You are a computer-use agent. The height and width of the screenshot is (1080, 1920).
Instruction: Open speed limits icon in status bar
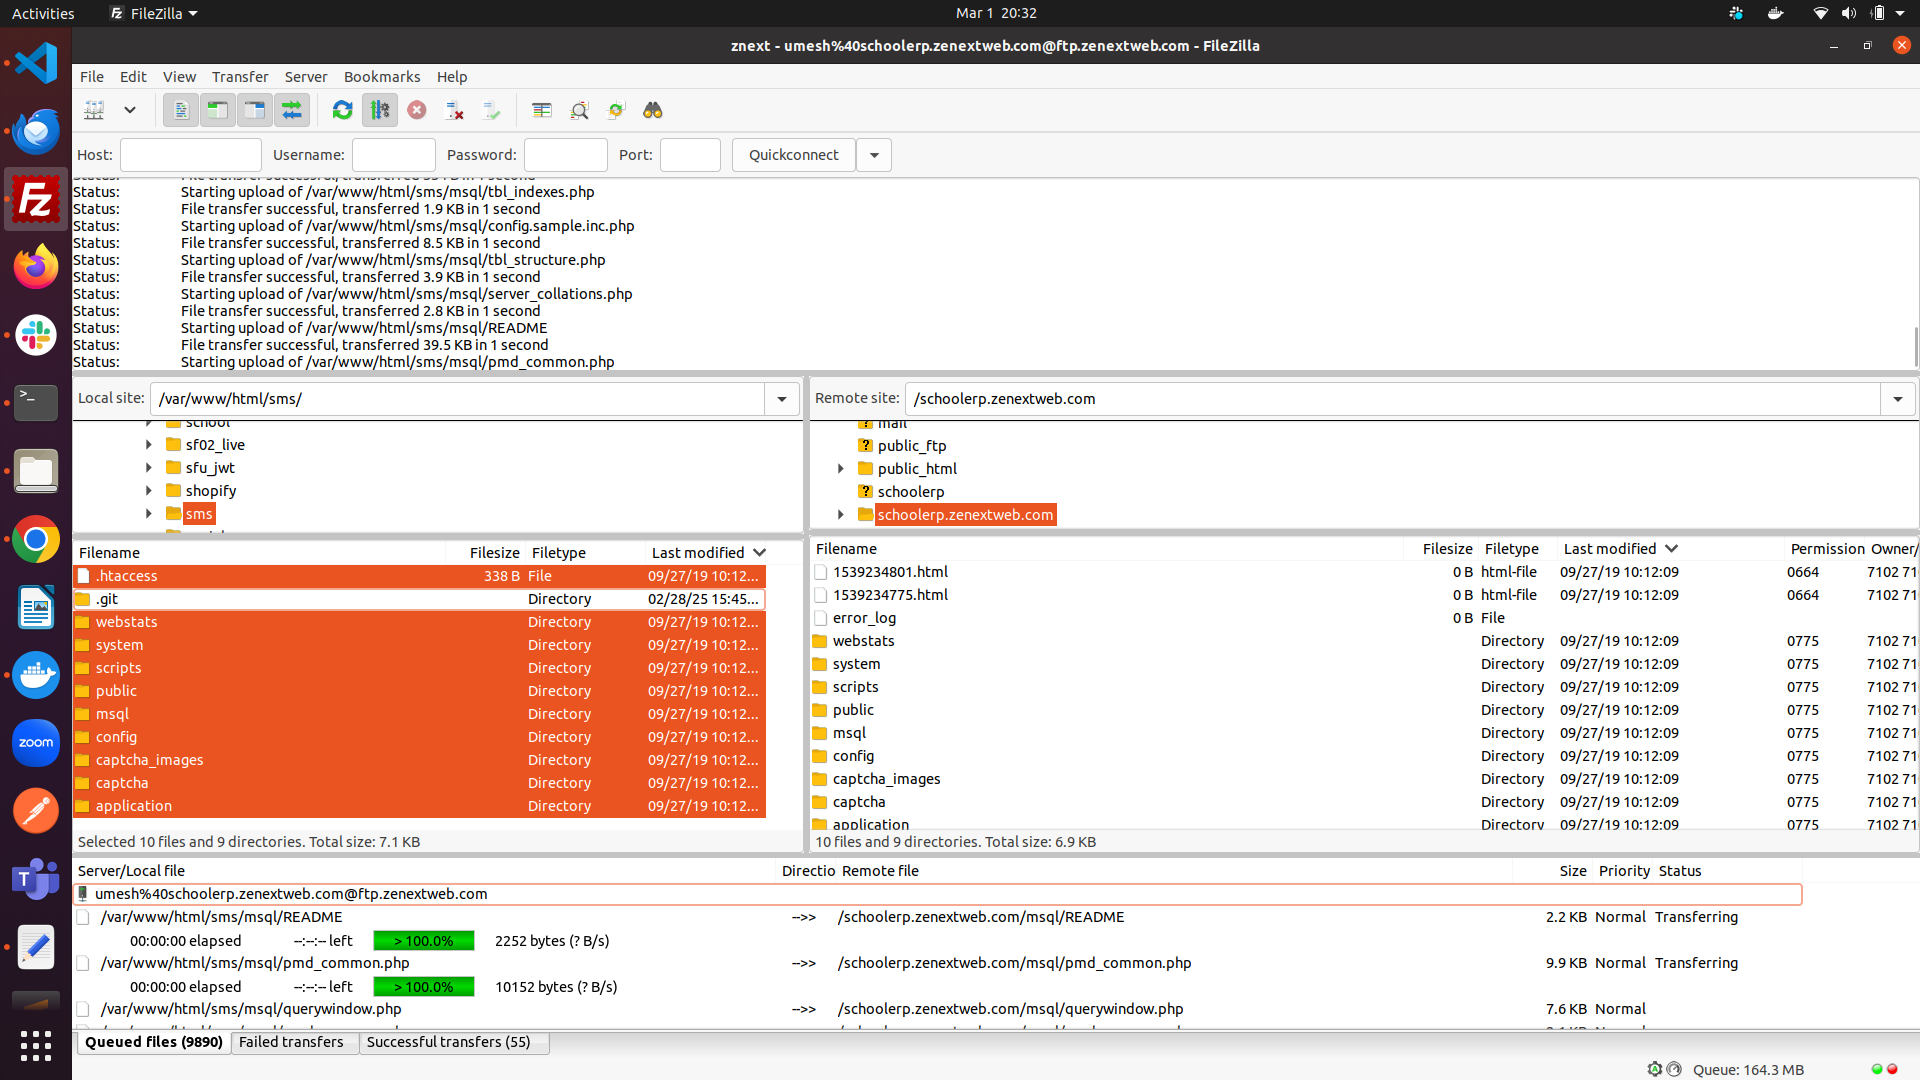pyautogui.click(x=1674, y=1069)
